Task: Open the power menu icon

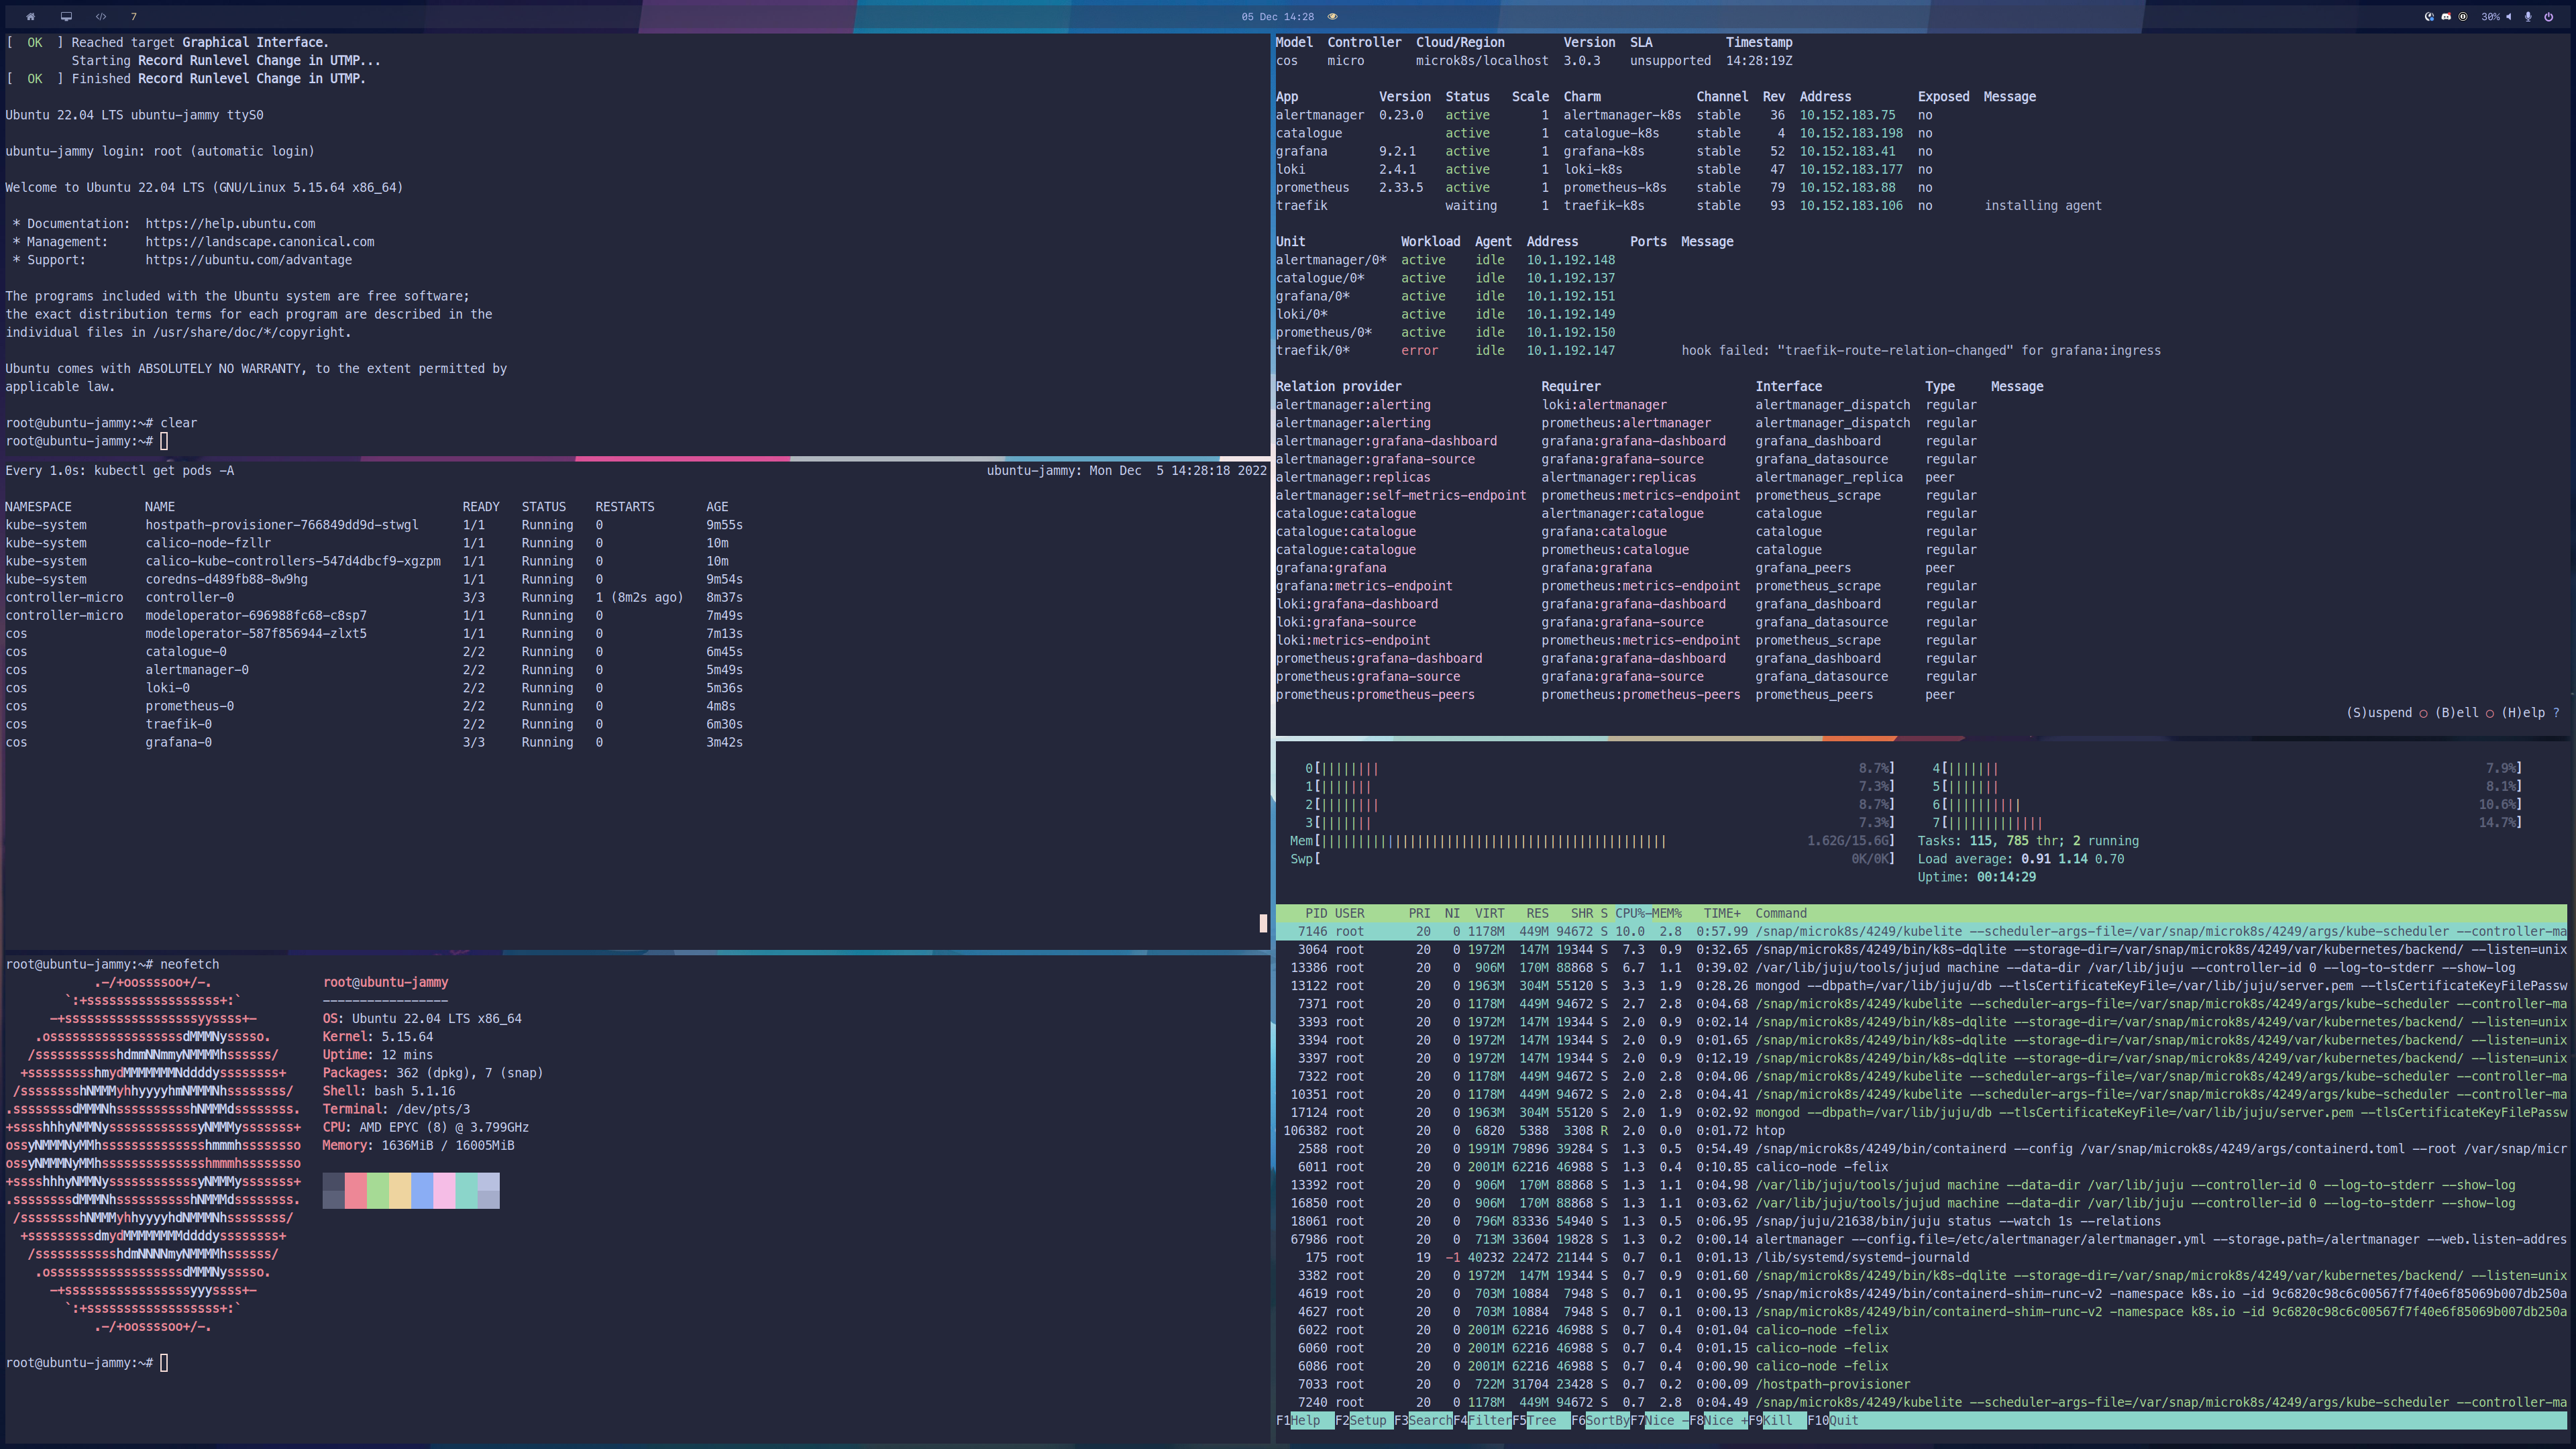Action: click(x=2549, y=17)
